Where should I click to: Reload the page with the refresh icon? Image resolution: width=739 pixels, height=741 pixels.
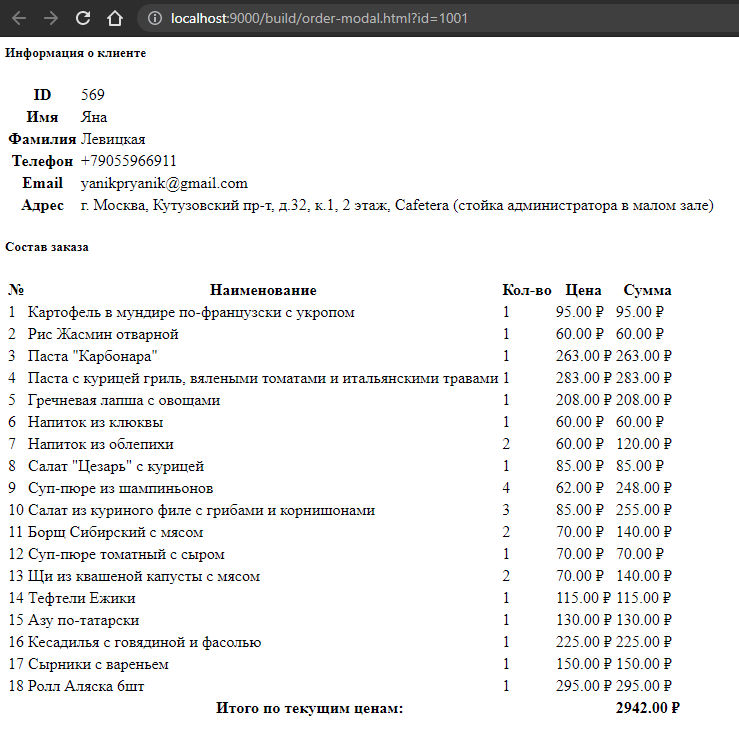click(83, 18)
